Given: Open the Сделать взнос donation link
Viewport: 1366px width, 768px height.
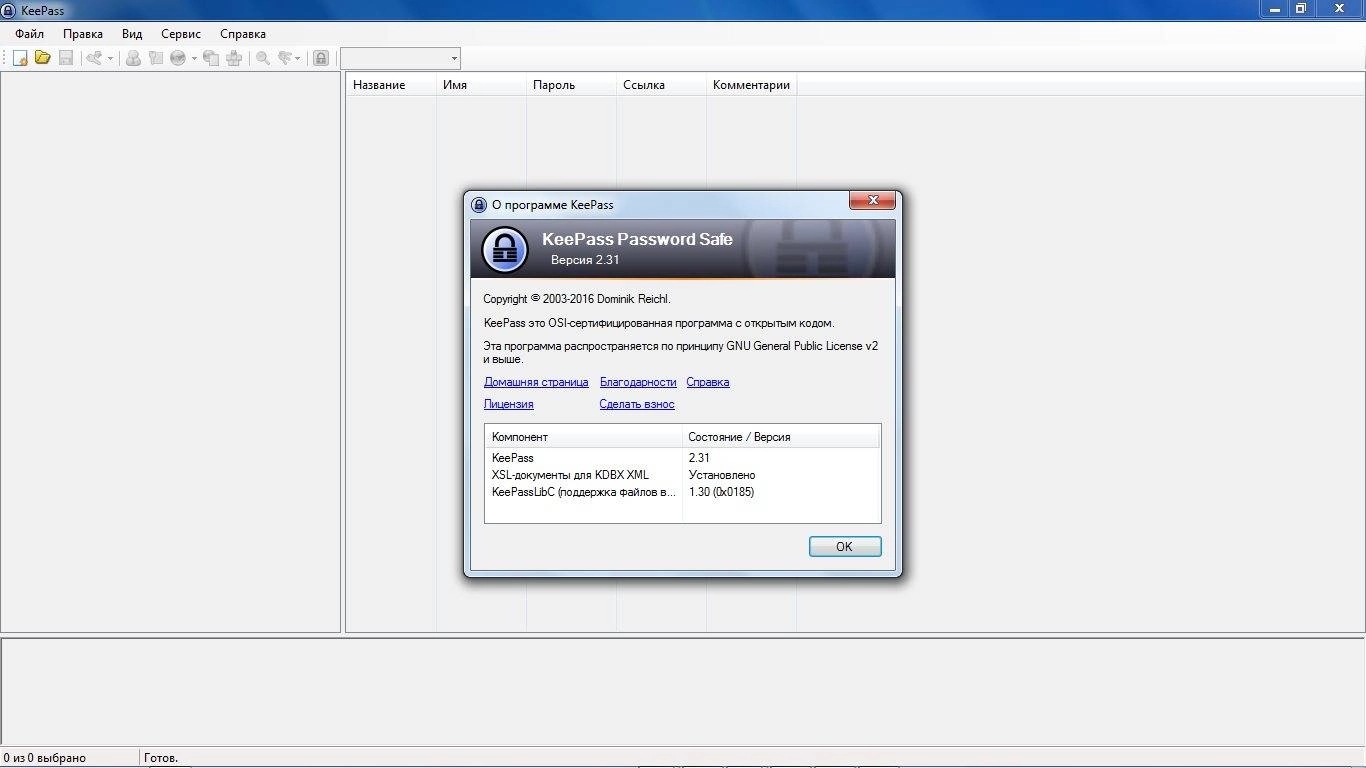Looking at the screenshot, I should [x=637, y=404].
